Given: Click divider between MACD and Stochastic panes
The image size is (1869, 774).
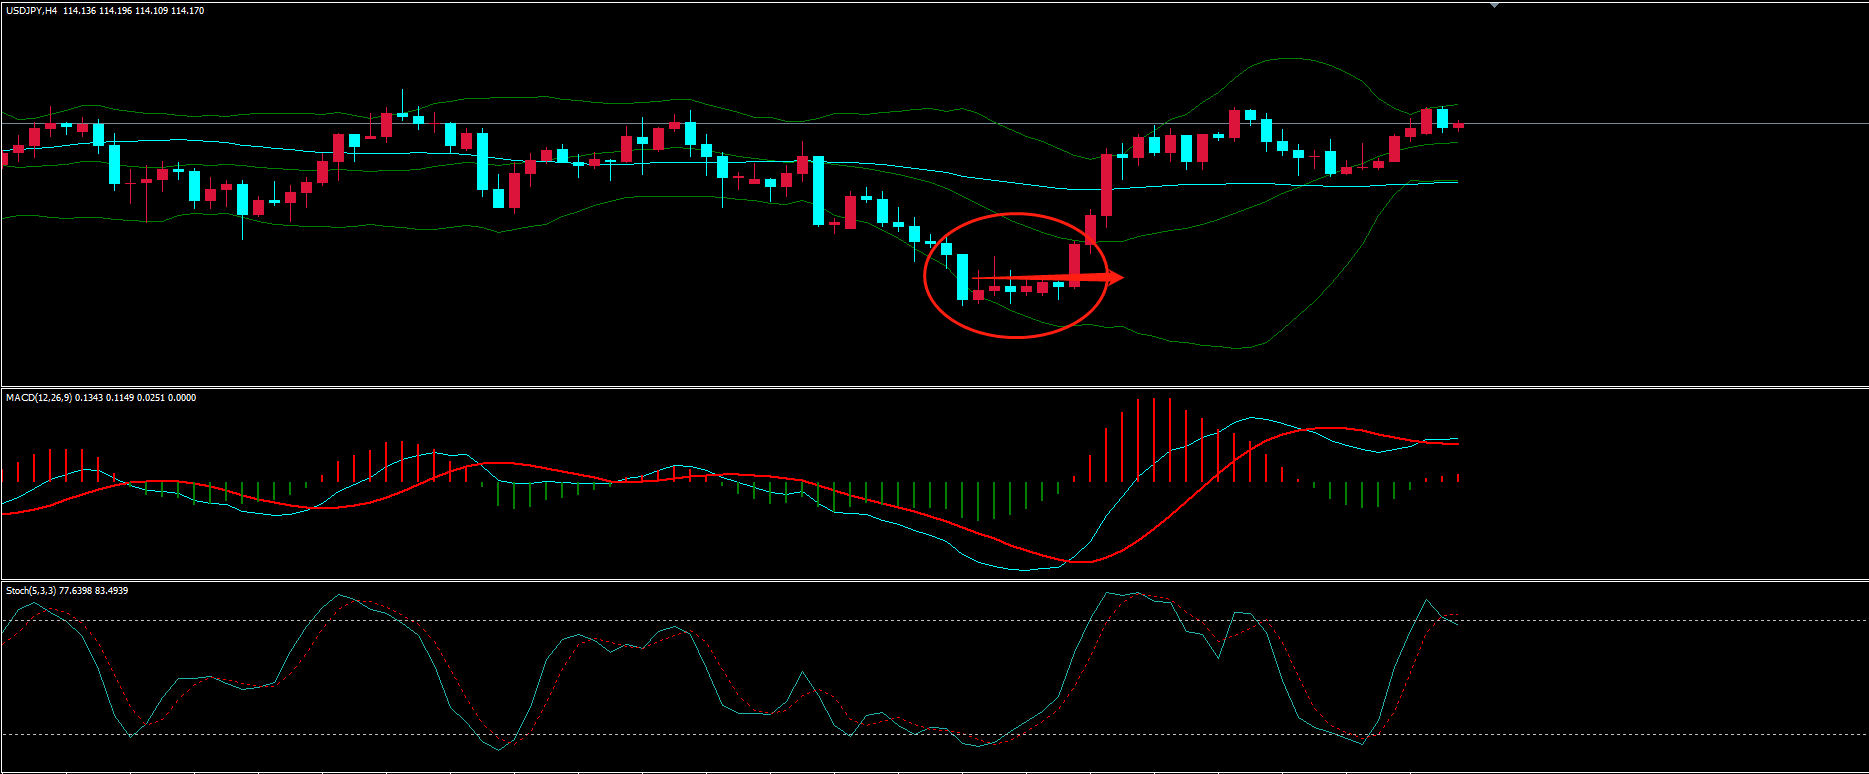Looking at the screenshot, I should (934, 580).
